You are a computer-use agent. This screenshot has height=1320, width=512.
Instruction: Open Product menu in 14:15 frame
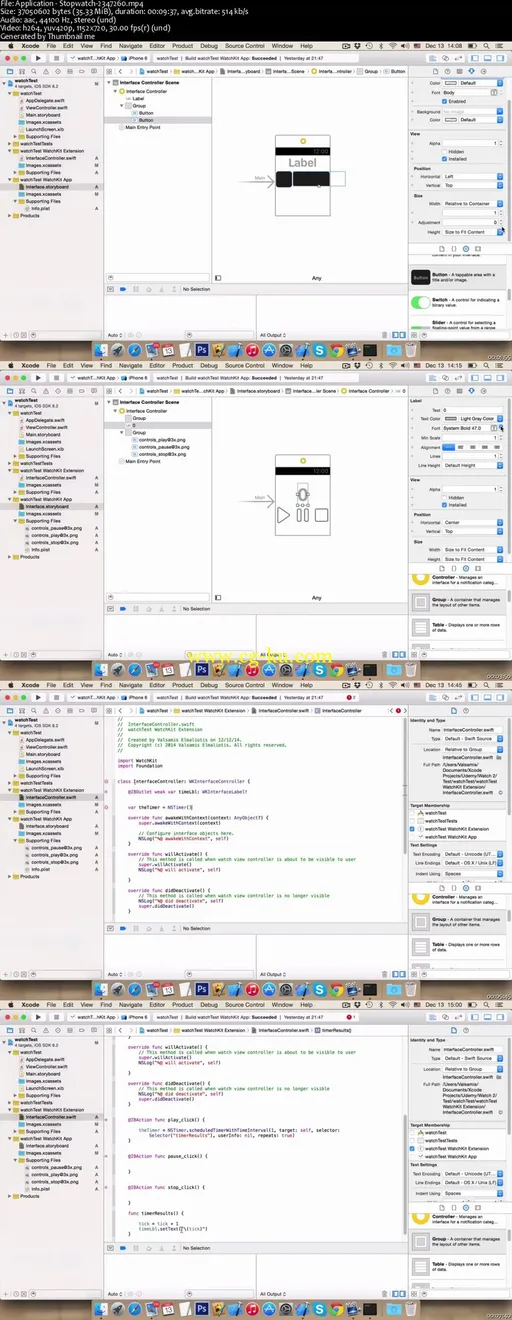(182, 365)
